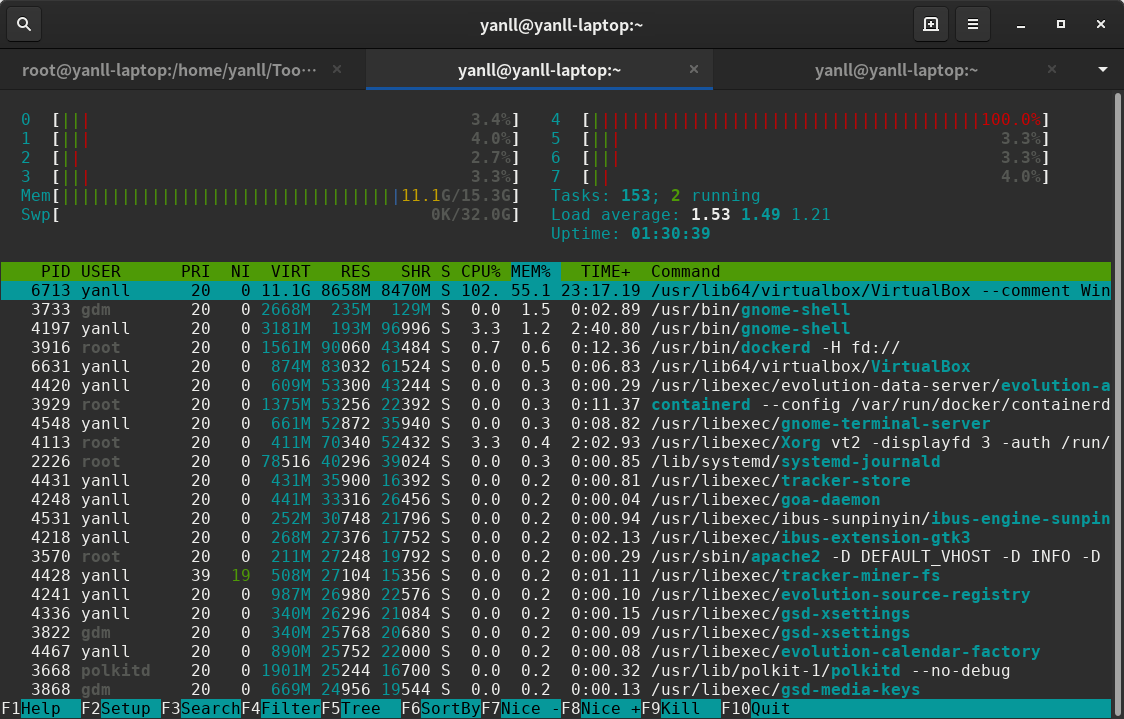Open the hamburger menu icon

(973, 24)
